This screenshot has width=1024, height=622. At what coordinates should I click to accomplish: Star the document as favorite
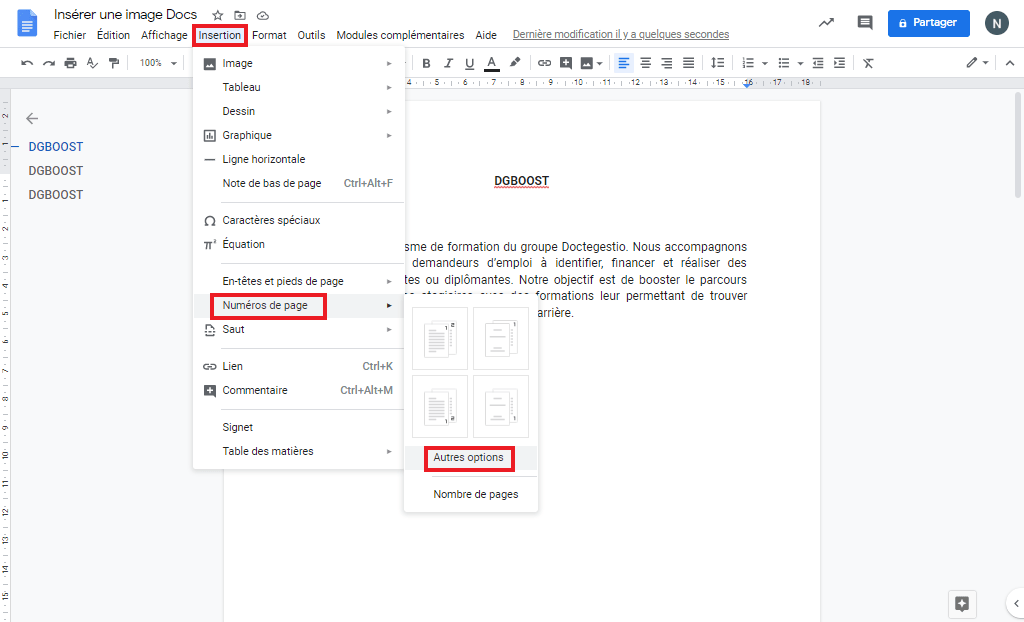click(x=216, y=15)
